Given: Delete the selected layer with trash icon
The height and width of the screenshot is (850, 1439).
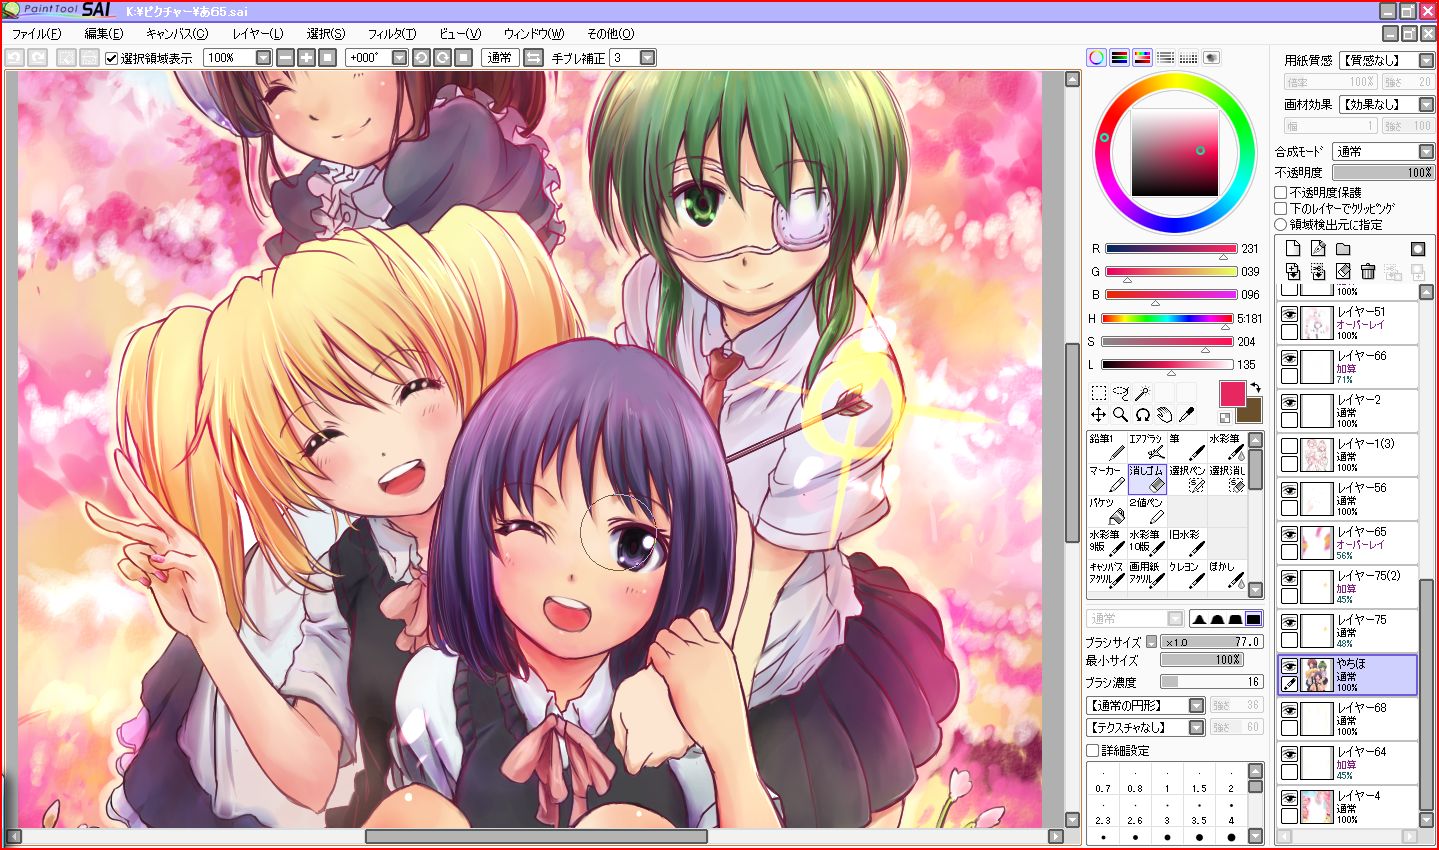Looking at the screenshot, I should tap(1368, 271).
